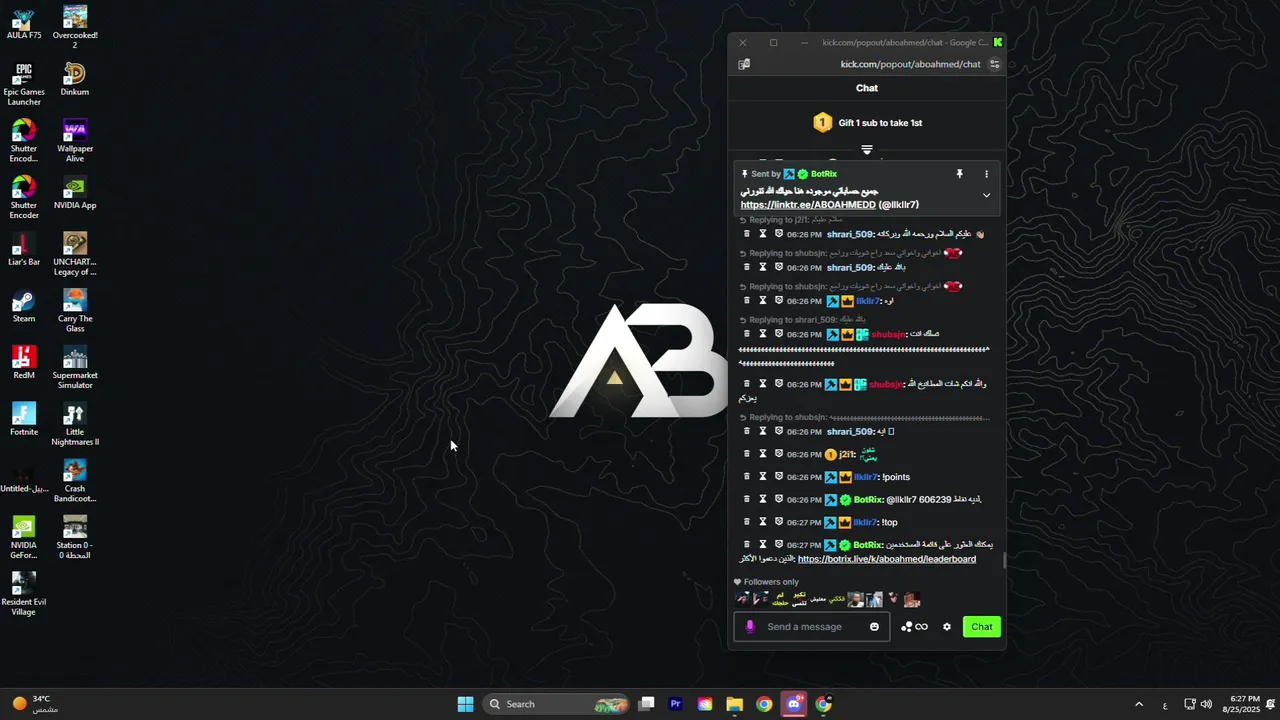Open the Windows Start menu

(x=465, y=704)
